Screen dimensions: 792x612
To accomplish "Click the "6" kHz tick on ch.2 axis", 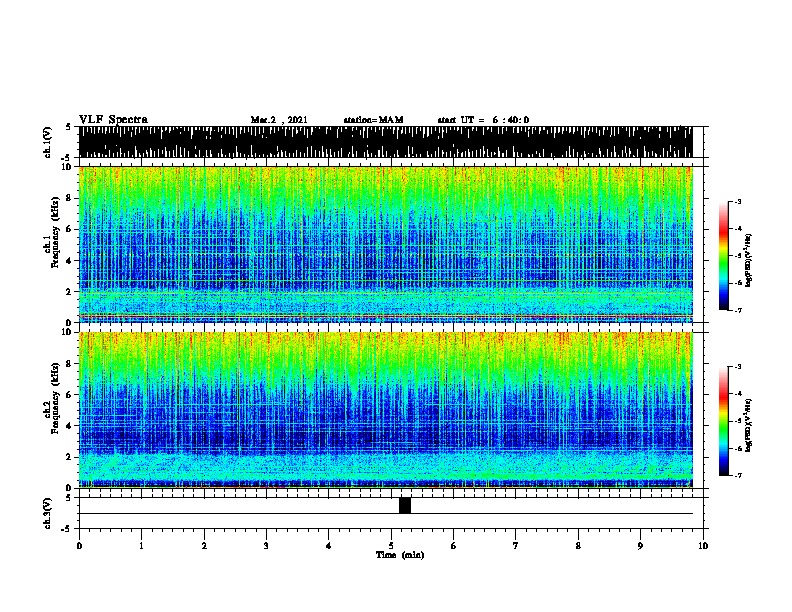I will (x=69, y=395).
